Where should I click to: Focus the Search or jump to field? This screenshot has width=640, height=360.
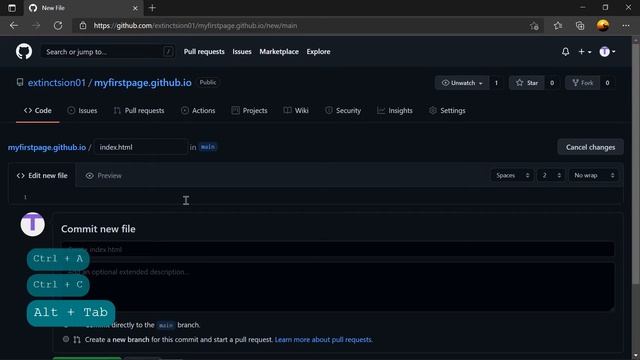[x=108, y=52]
